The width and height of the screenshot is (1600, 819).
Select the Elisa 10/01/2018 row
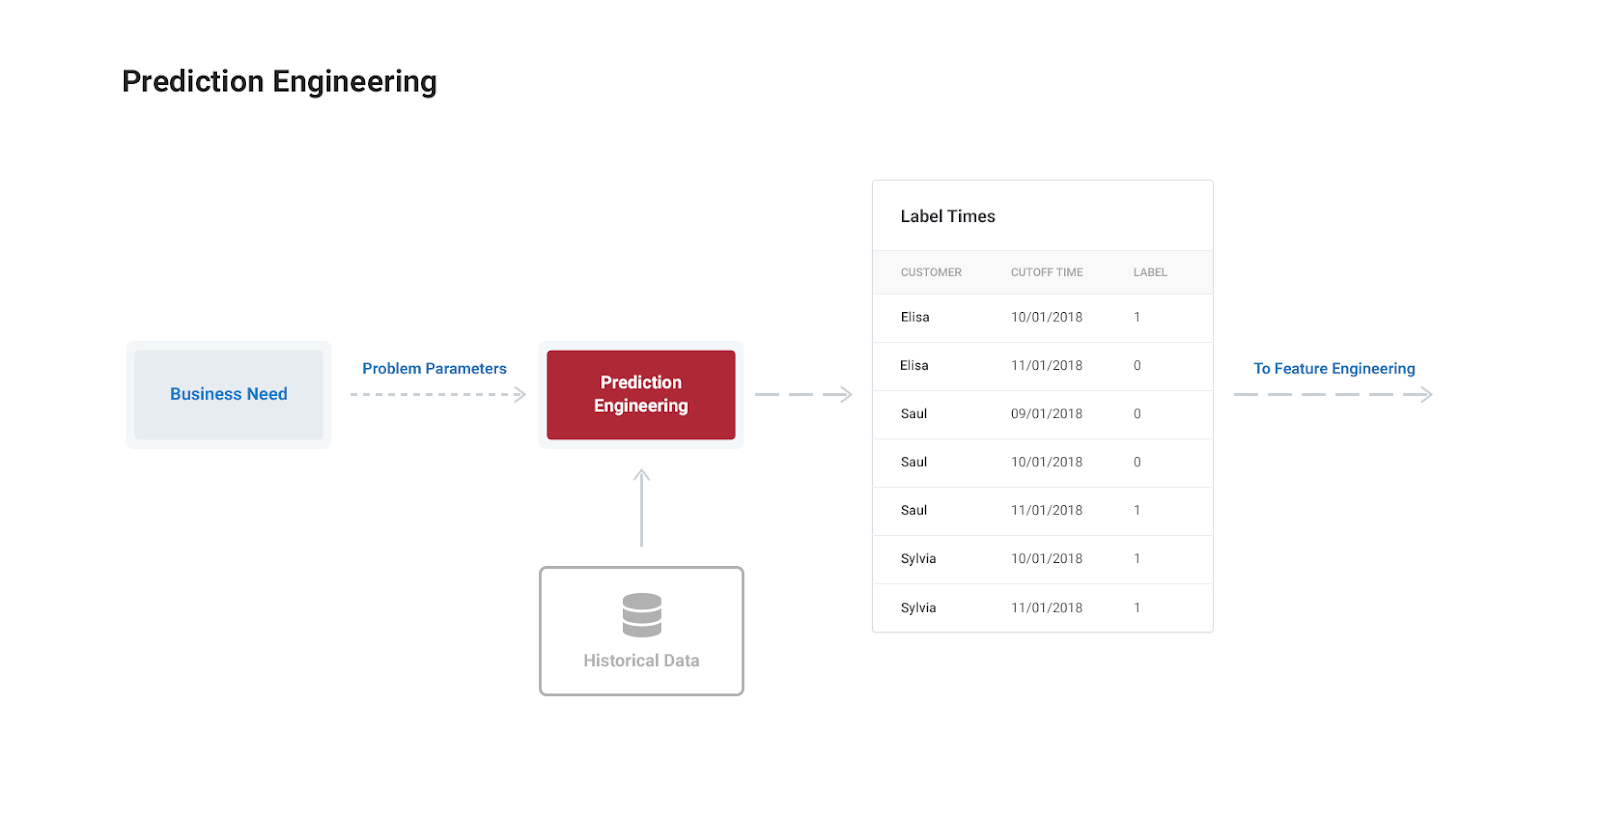(1043, 318)
